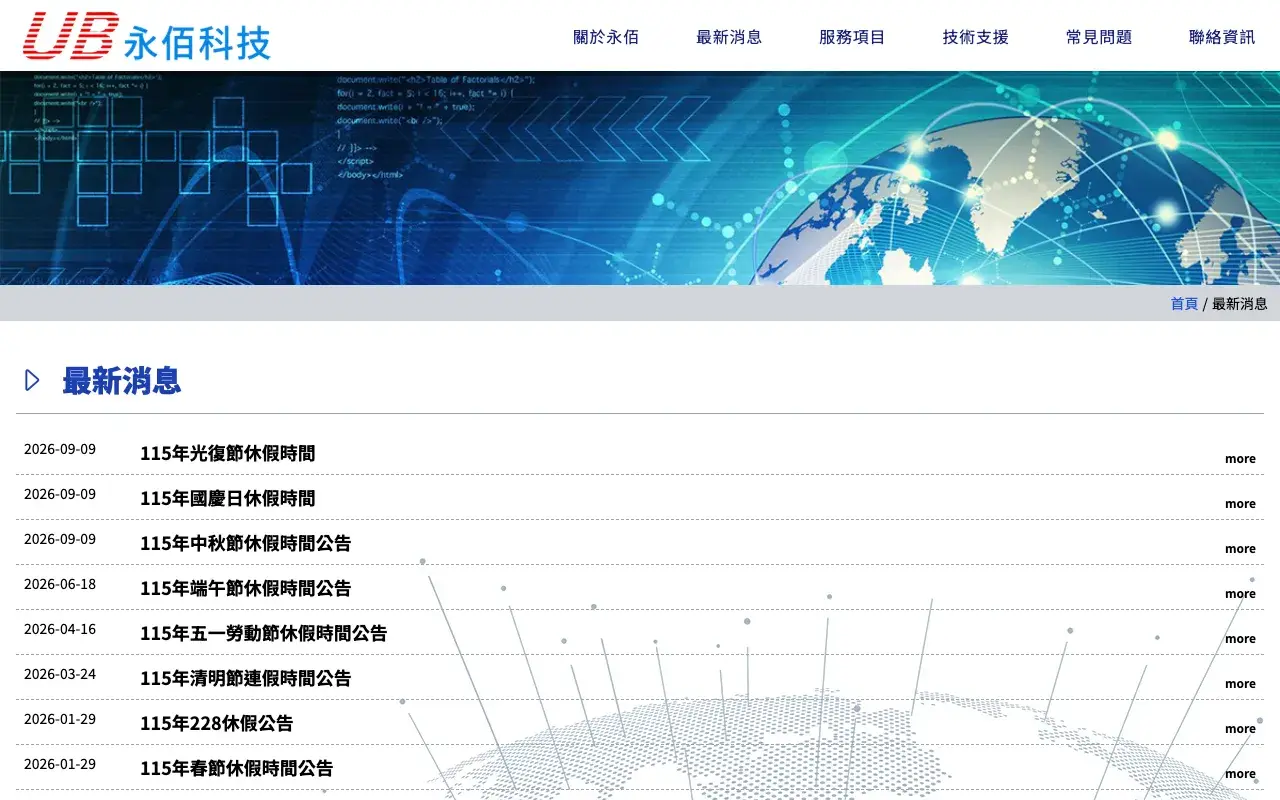1280x800 pixels.
Task: Click more for 115年清明節連假時間公告
Action: pos(1240,684)
